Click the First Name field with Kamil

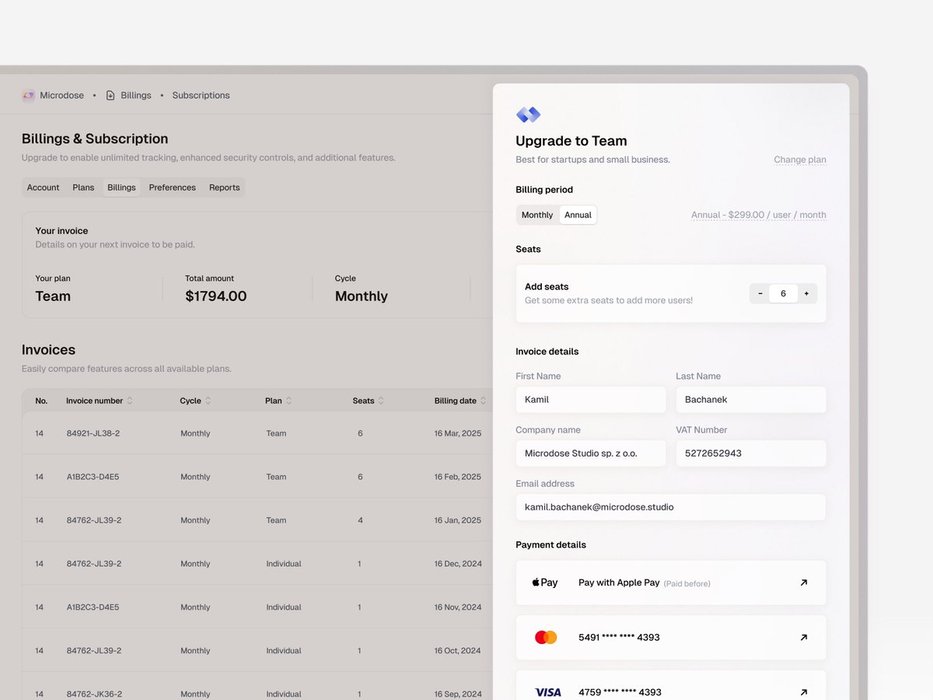click(590, 399)
